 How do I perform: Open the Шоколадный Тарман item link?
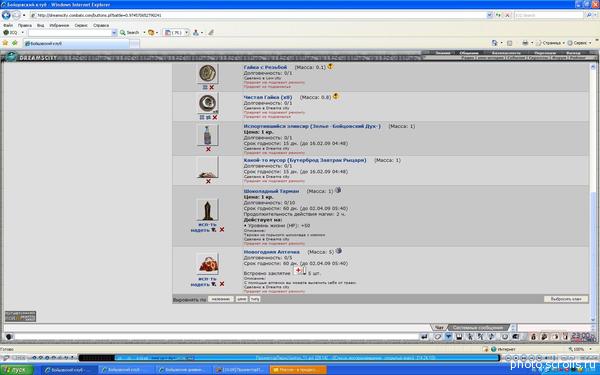pos(271,191)
